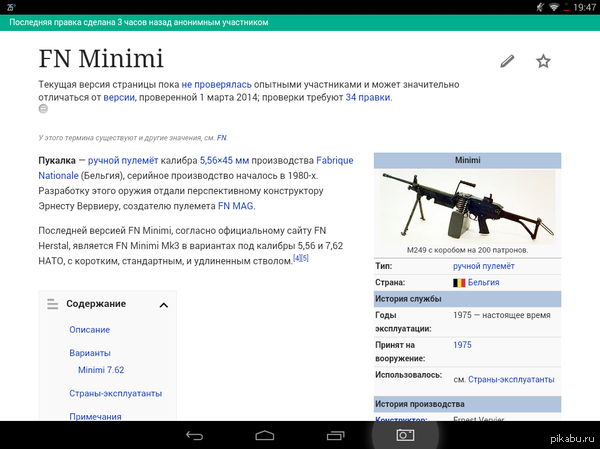The height and width of the screenshot is (449, 600).
Task: Tap the muted notification icon
Action: tap(540, 7)
